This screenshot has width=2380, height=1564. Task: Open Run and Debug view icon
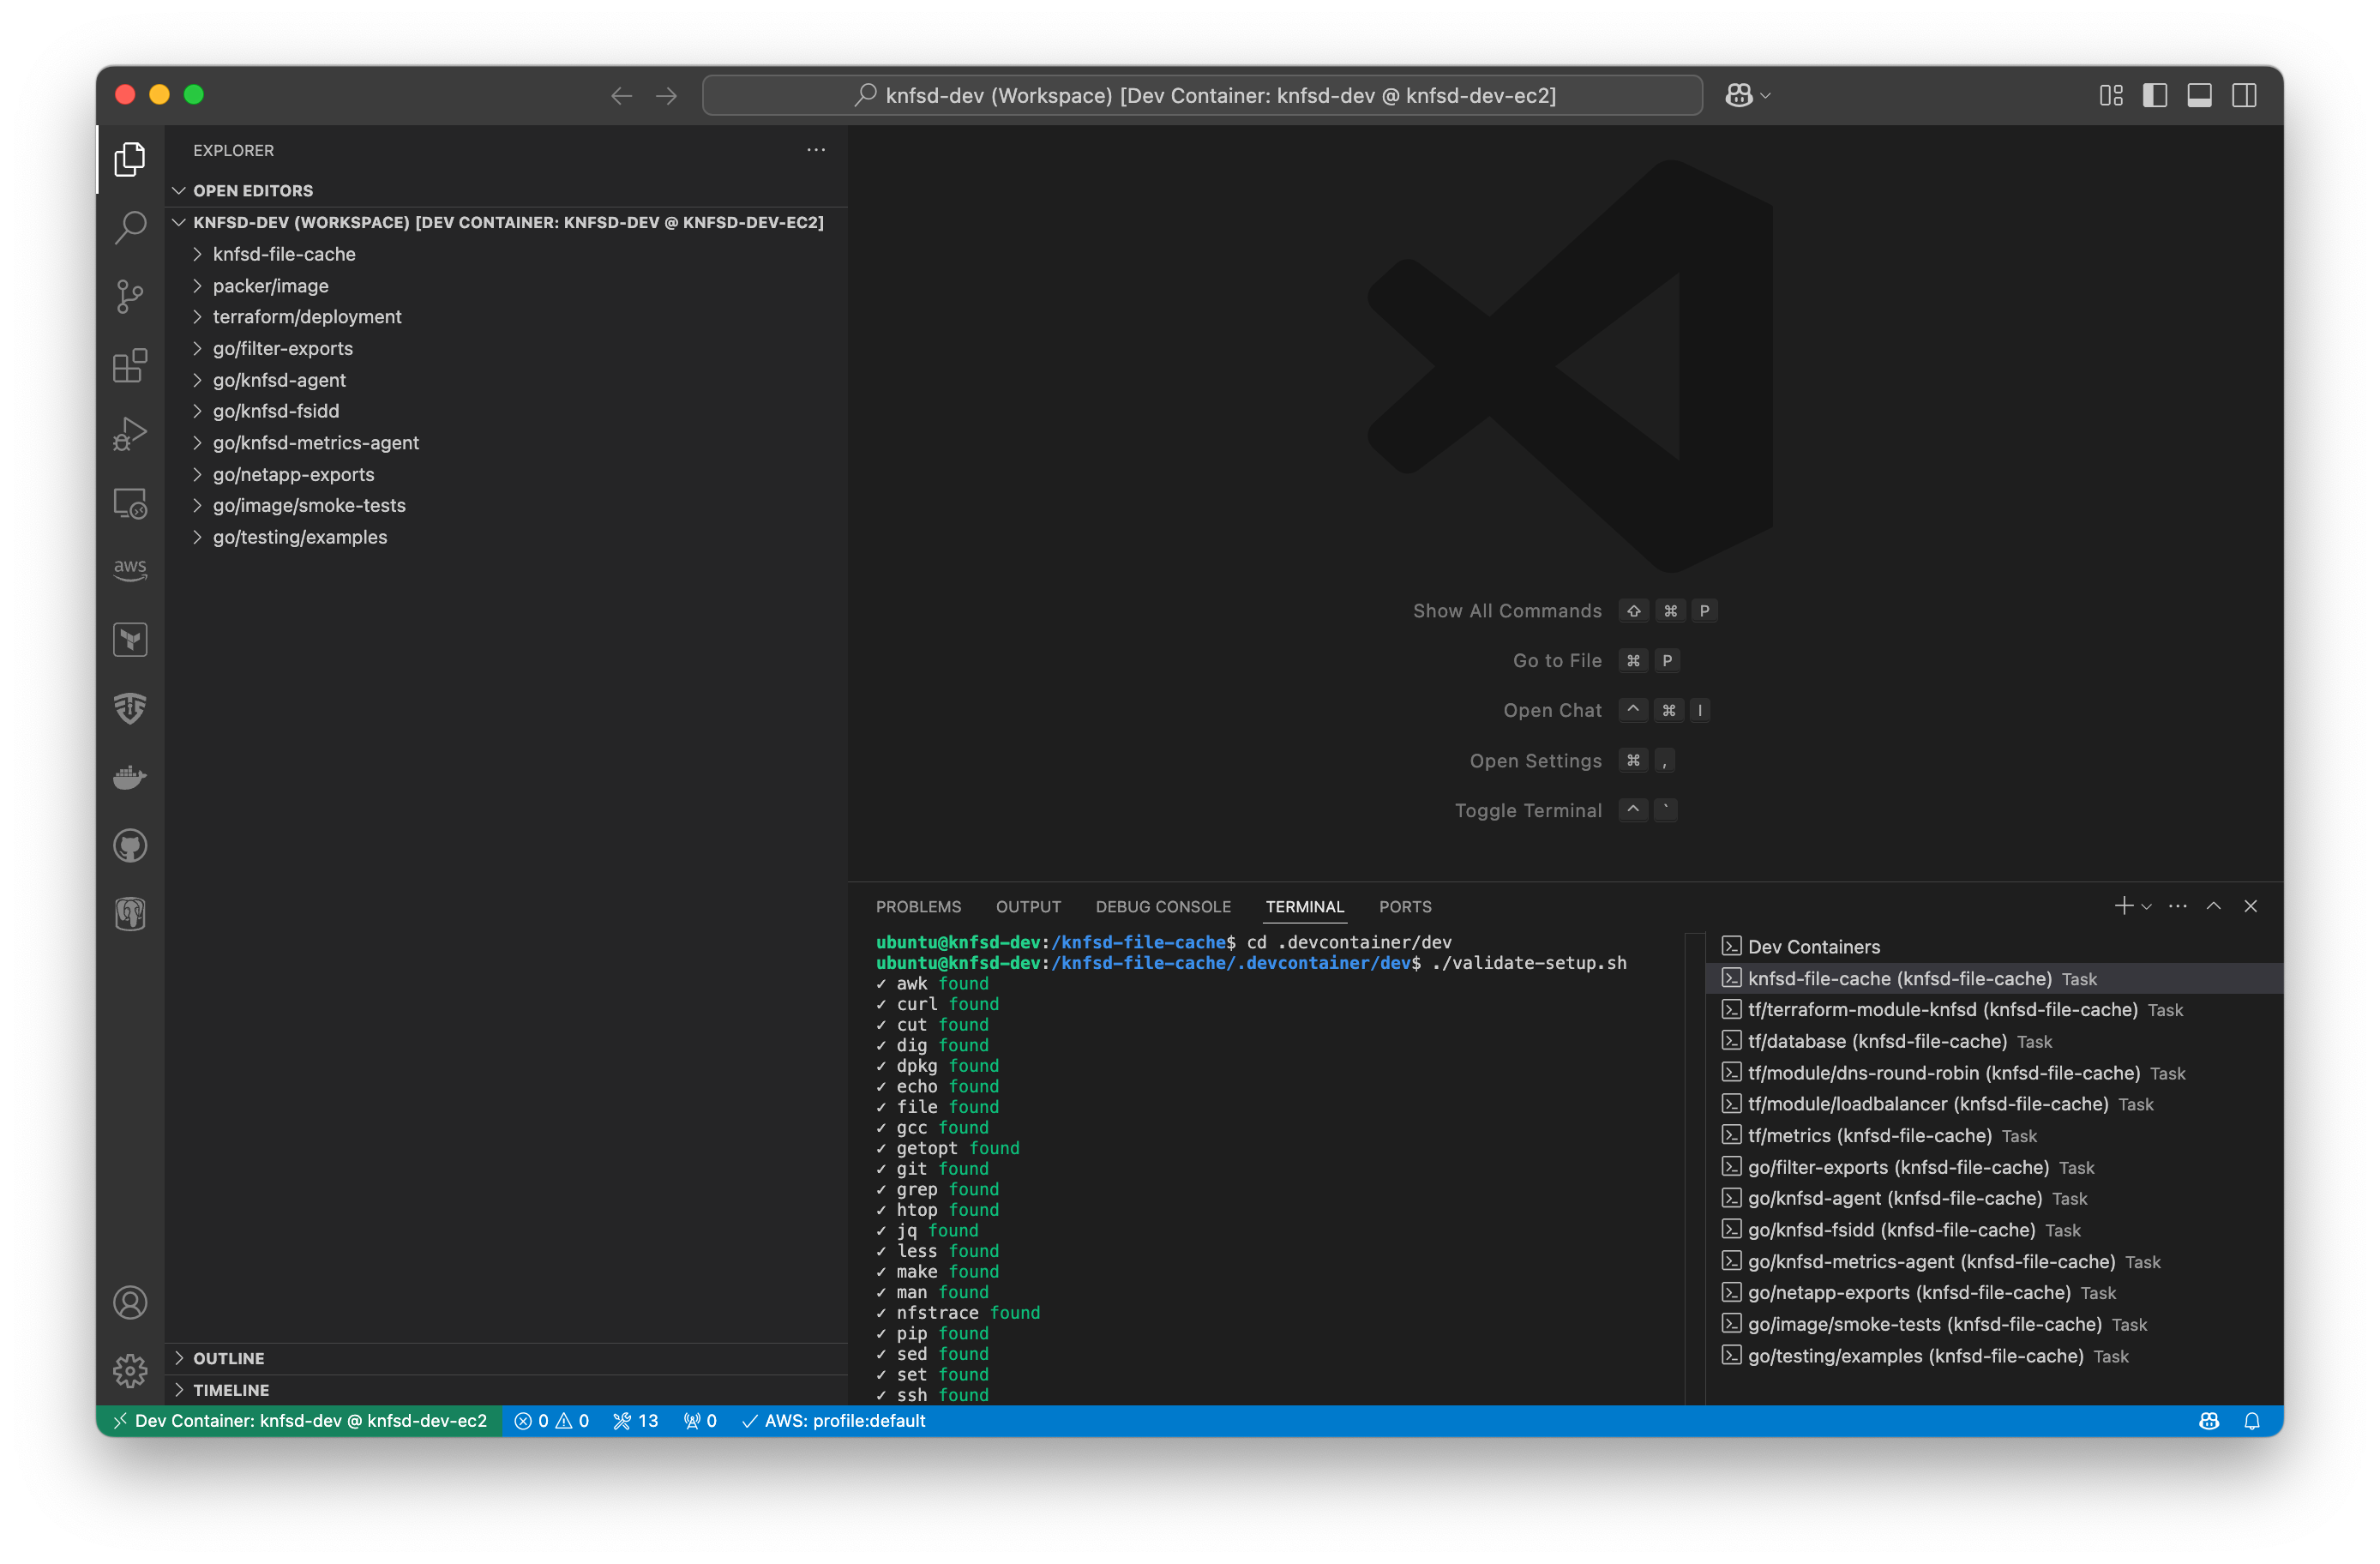point(130,434)
